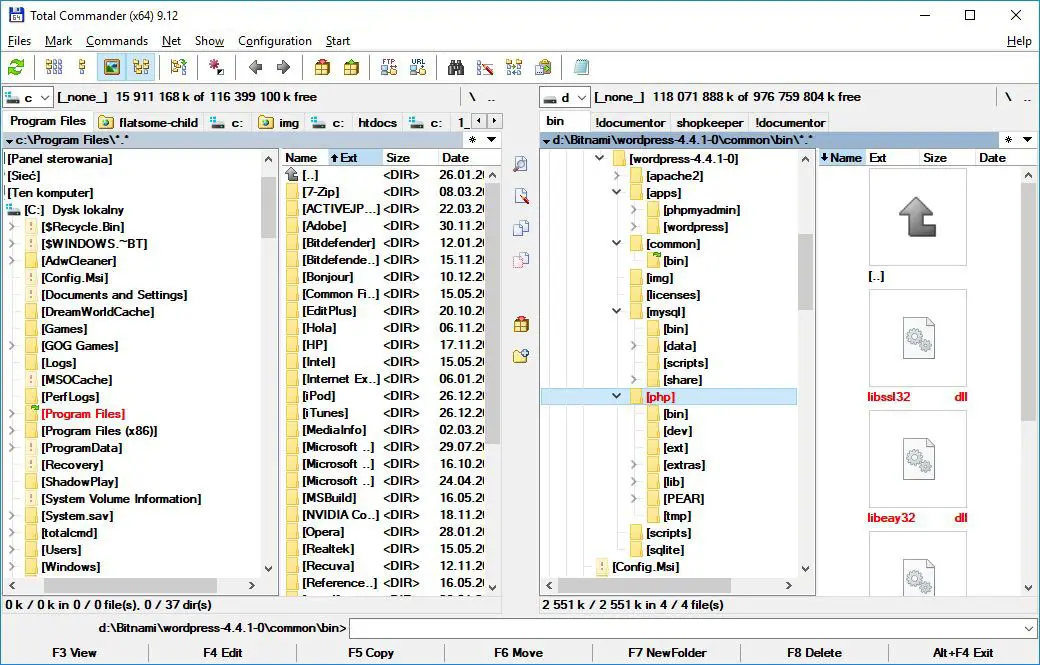Open the Files menu
This screenshot has height=665, width=1040.
(19, 41)
